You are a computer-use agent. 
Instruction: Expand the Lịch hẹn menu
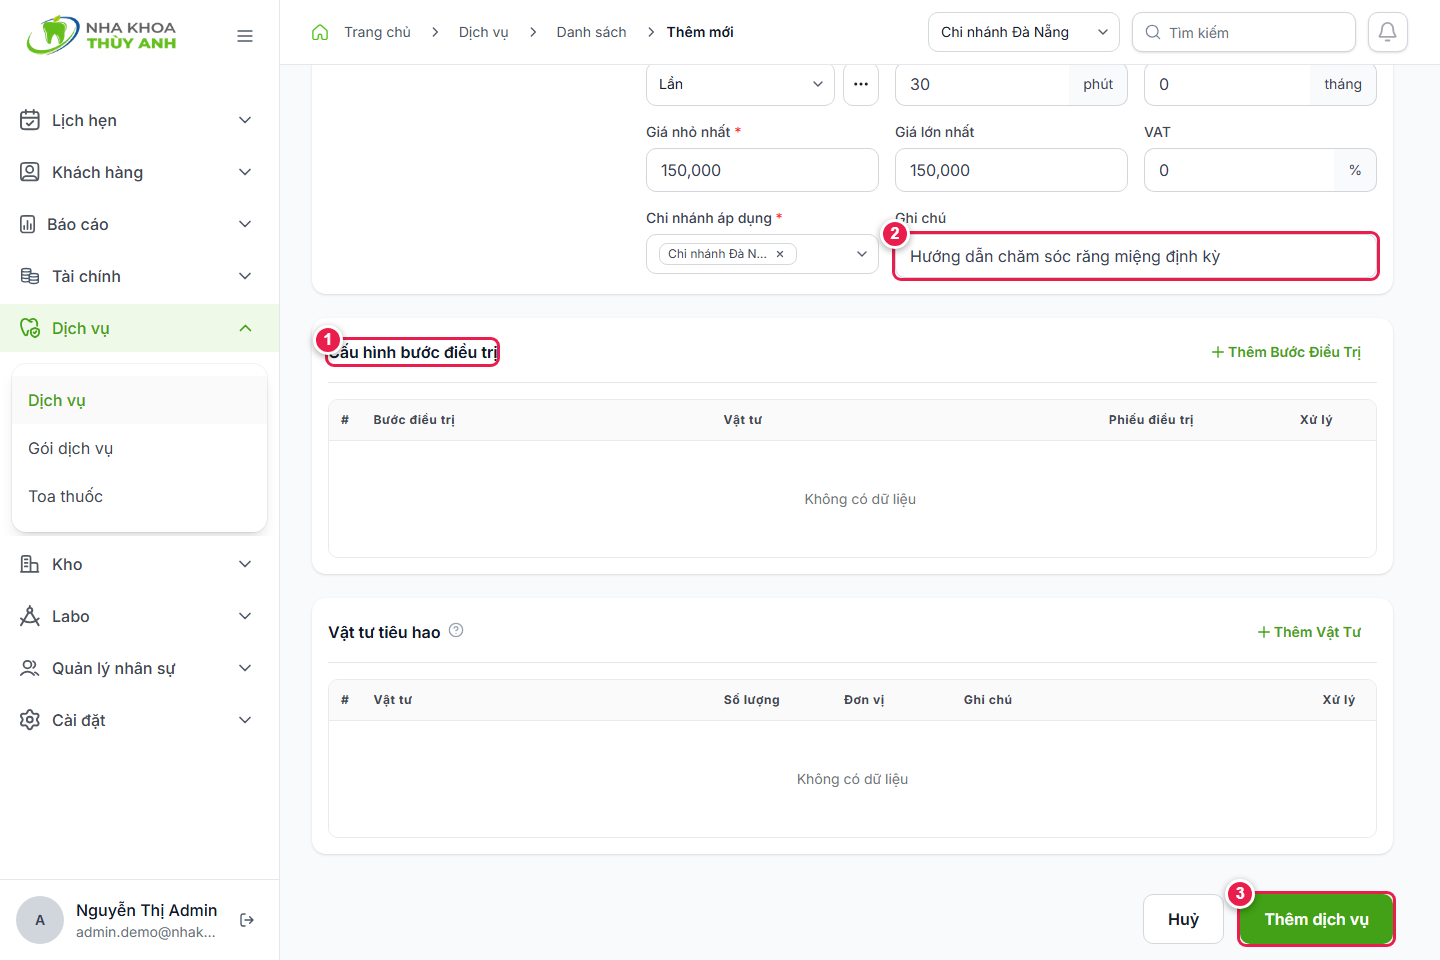(x=245, y=120)
